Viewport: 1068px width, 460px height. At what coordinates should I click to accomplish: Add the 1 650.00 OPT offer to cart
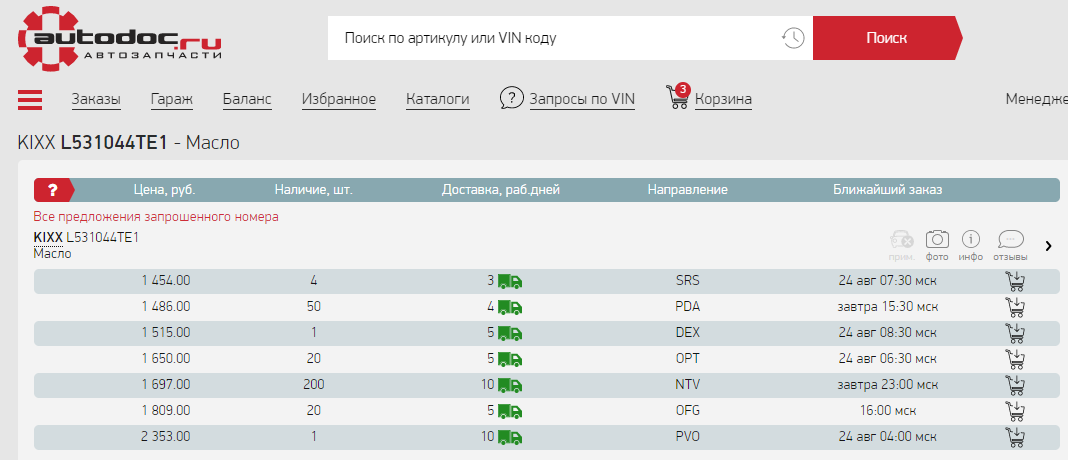[x=1015, y=359]
